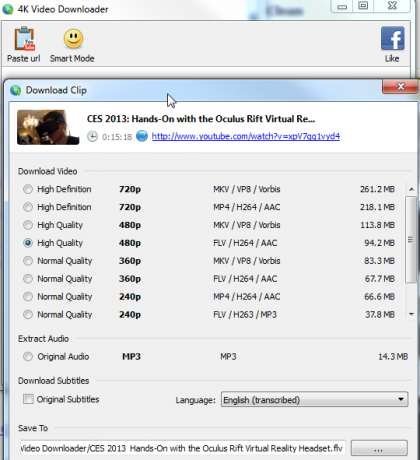Click the 37.8 MB file size text

pyautogui.click(x=380, y=315)
